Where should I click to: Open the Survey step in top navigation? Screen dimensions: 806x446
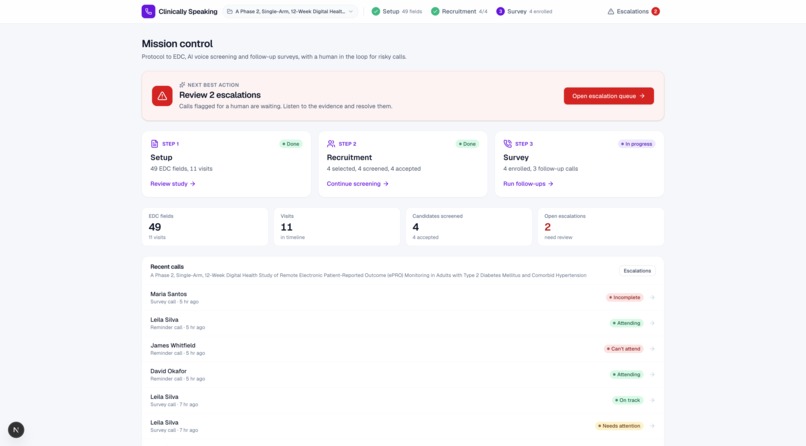point(524,11)
